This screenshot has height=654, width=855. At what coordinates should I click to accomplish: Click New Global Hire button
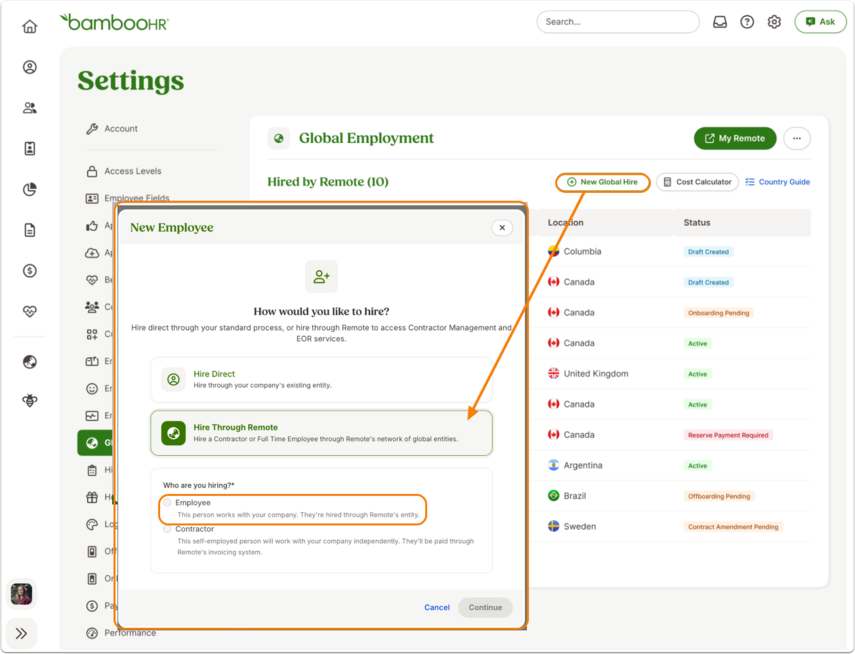(603, 182)
